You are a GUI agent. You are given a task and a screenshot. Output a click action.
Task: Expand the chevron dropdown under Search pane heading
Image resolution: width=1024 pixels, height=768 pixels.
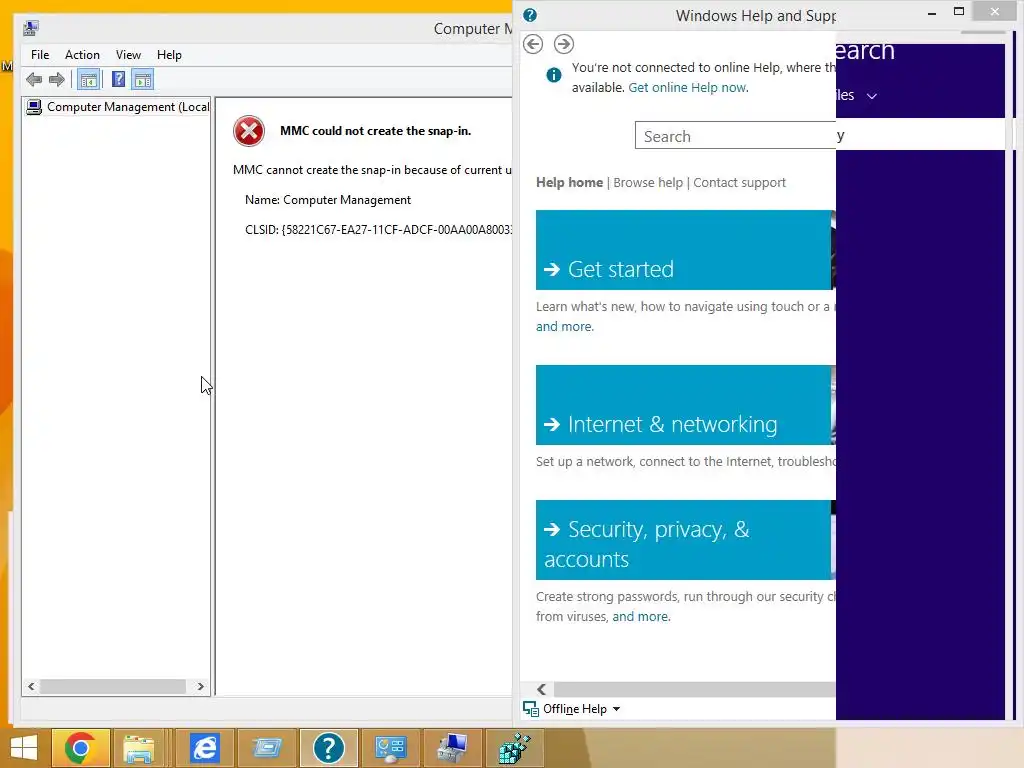[x=871, y=96]
